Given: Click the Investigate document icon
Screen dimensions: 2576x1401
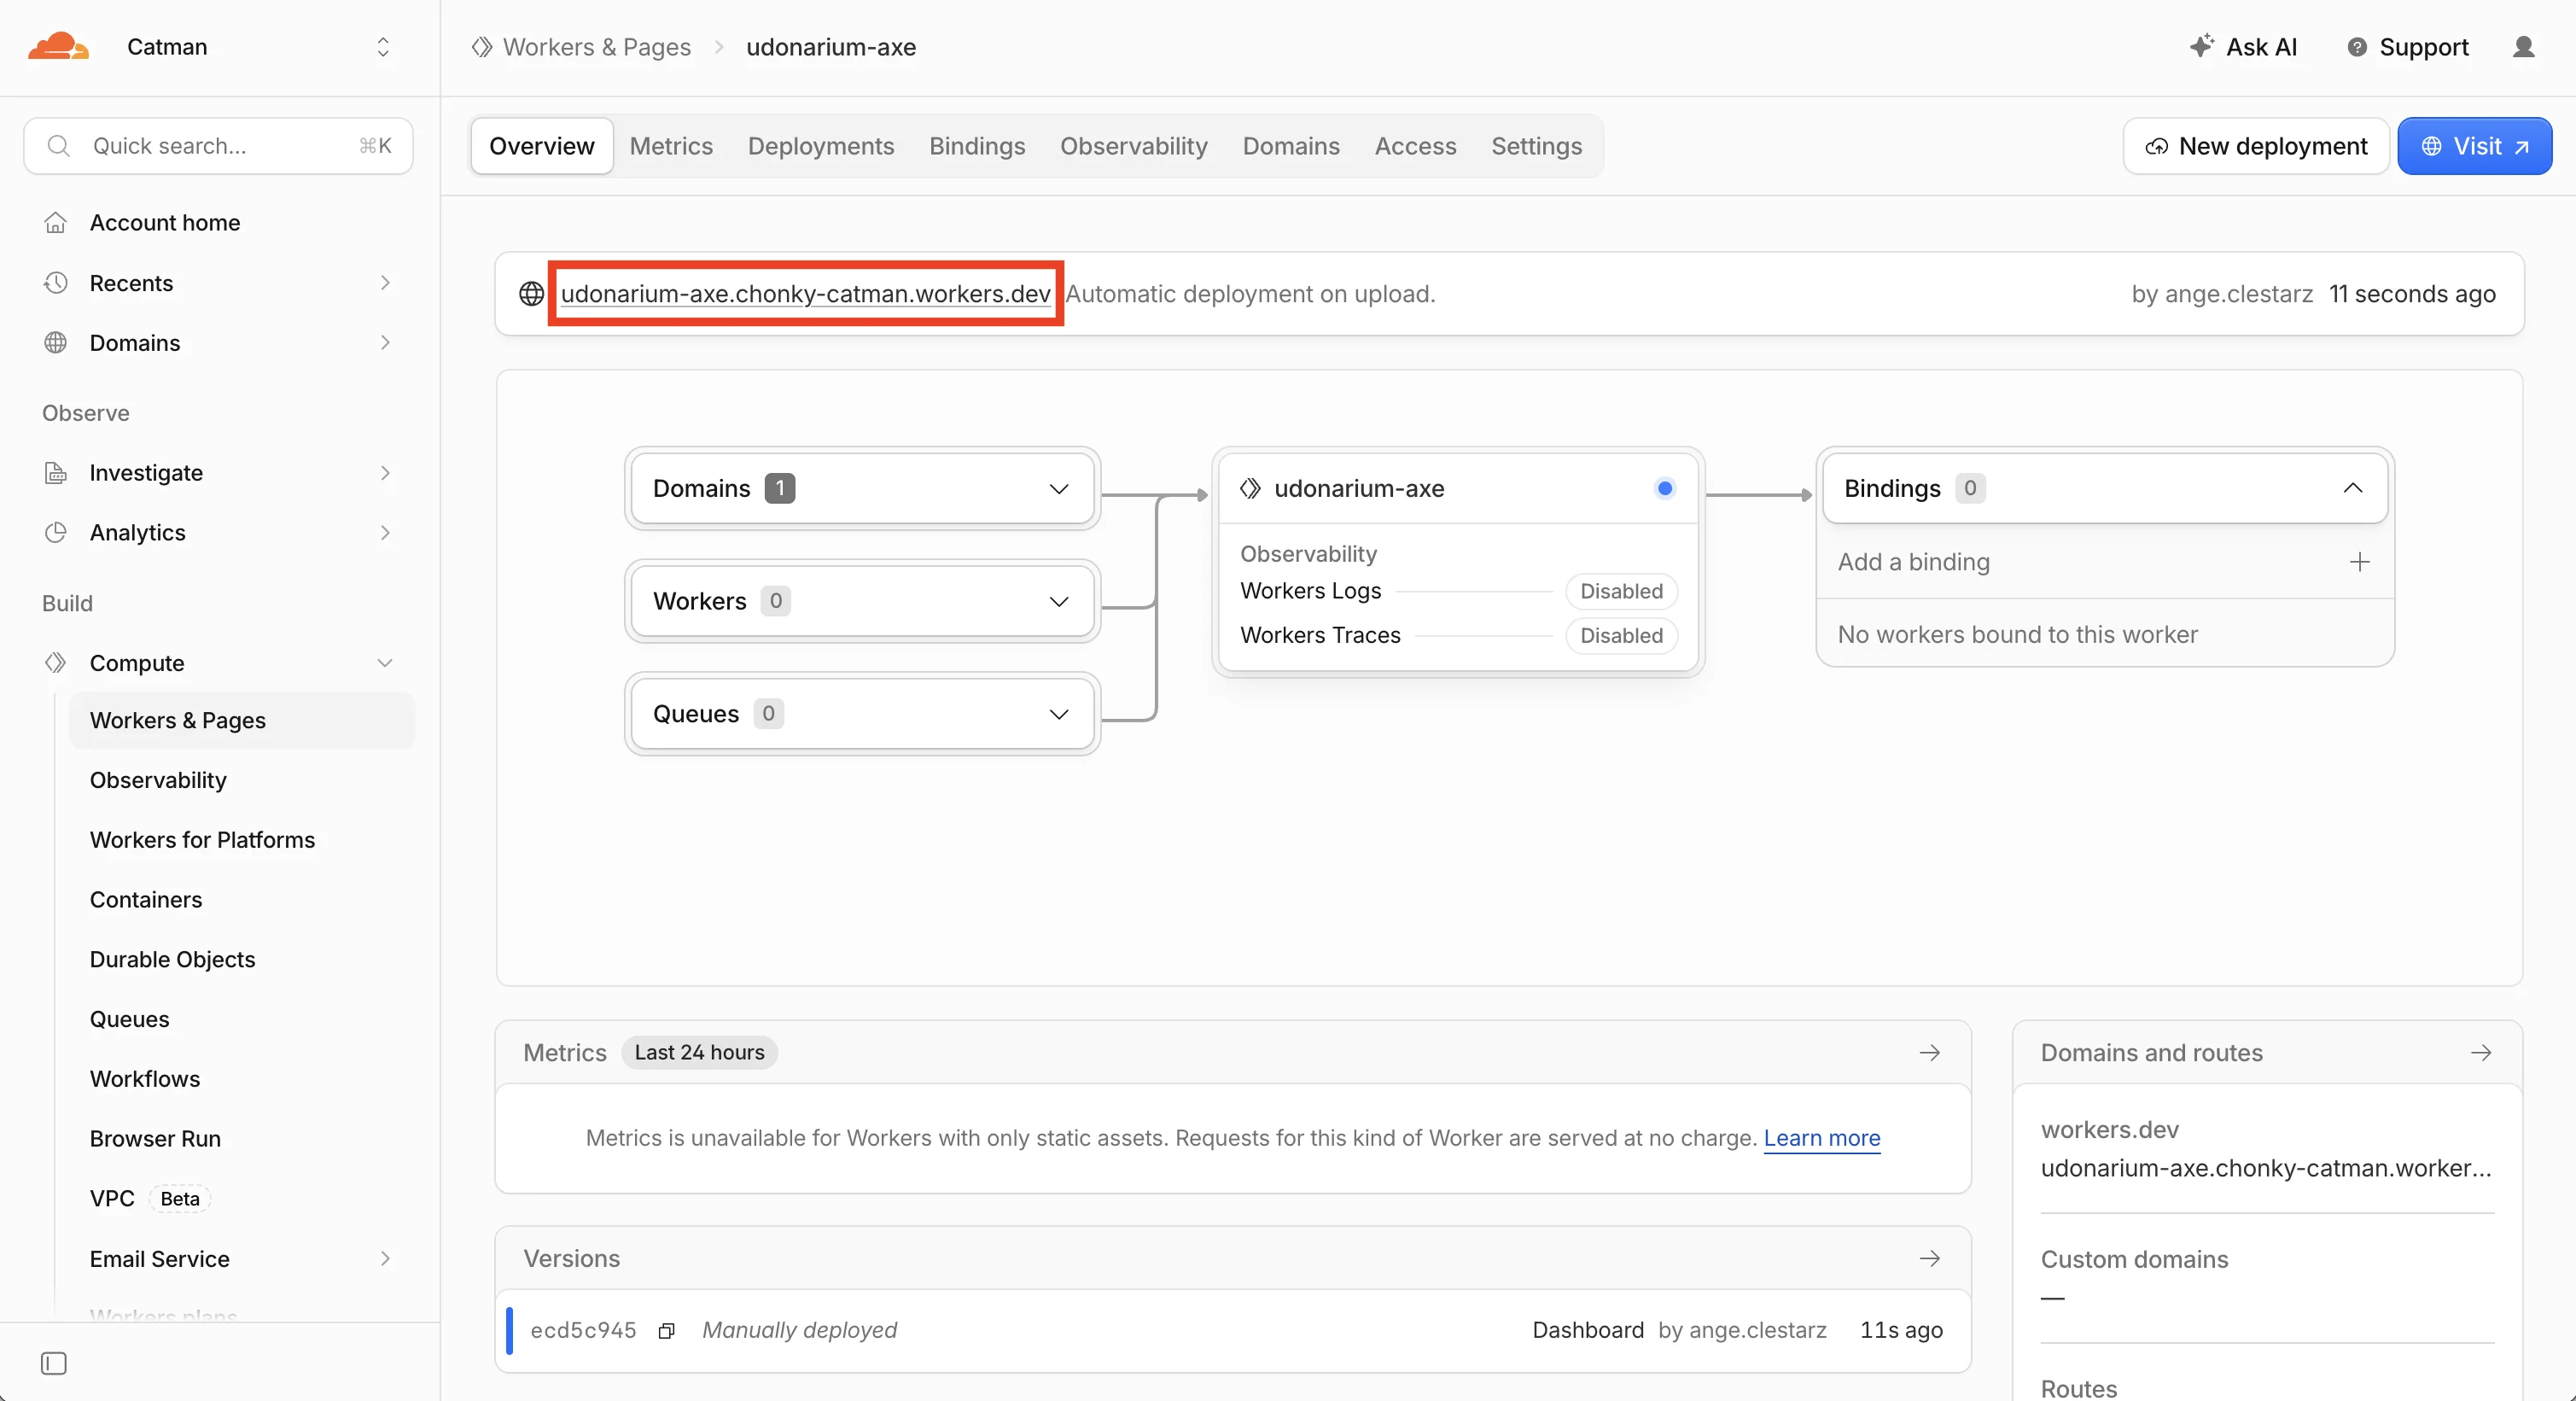Looking at the screenshot, I should [x=56, y=473].
